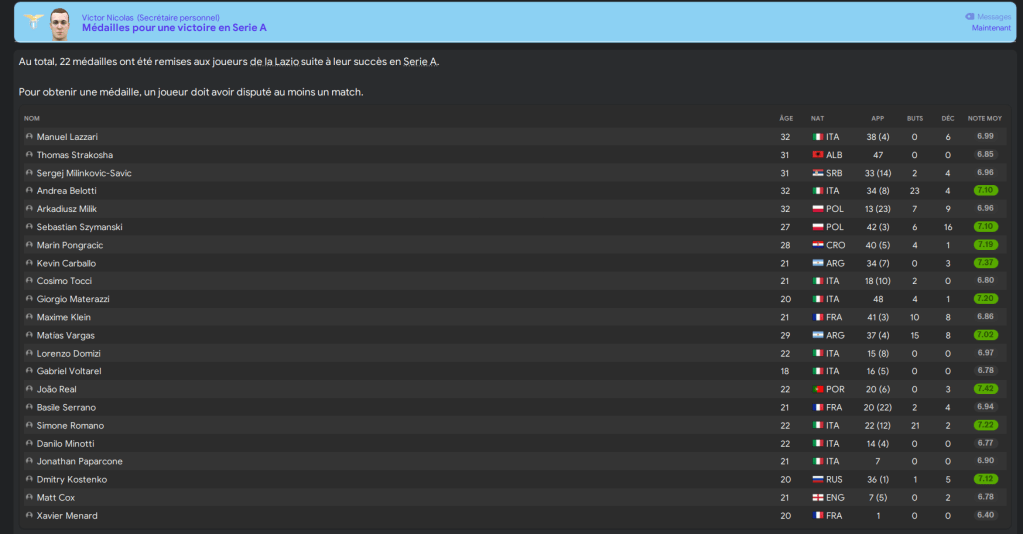Screen dimensions: 1023x534
Task: Sort table by NOM column header
Action: point(32,118)
